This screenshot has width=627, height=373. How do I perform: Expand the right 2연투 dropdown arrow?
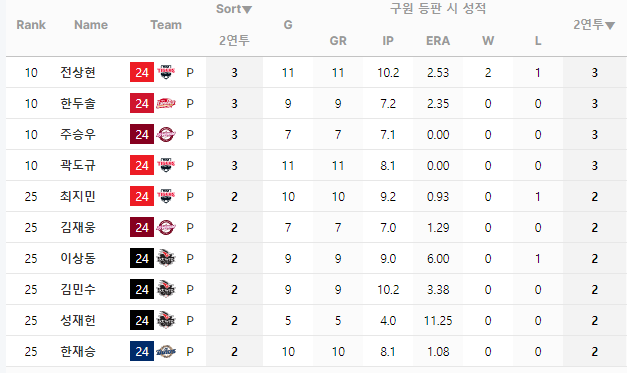click(609, 26)
